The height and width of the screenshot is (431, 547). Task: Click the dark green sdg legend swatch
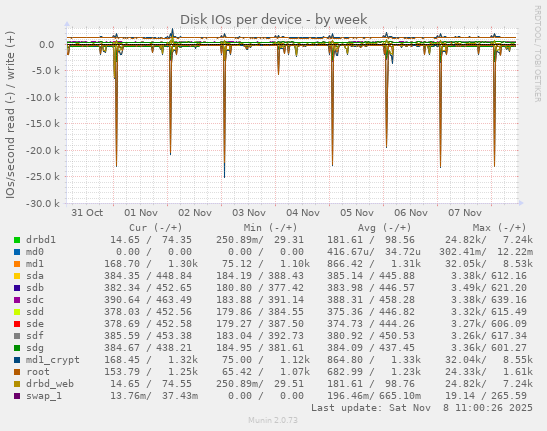(17, 348)
